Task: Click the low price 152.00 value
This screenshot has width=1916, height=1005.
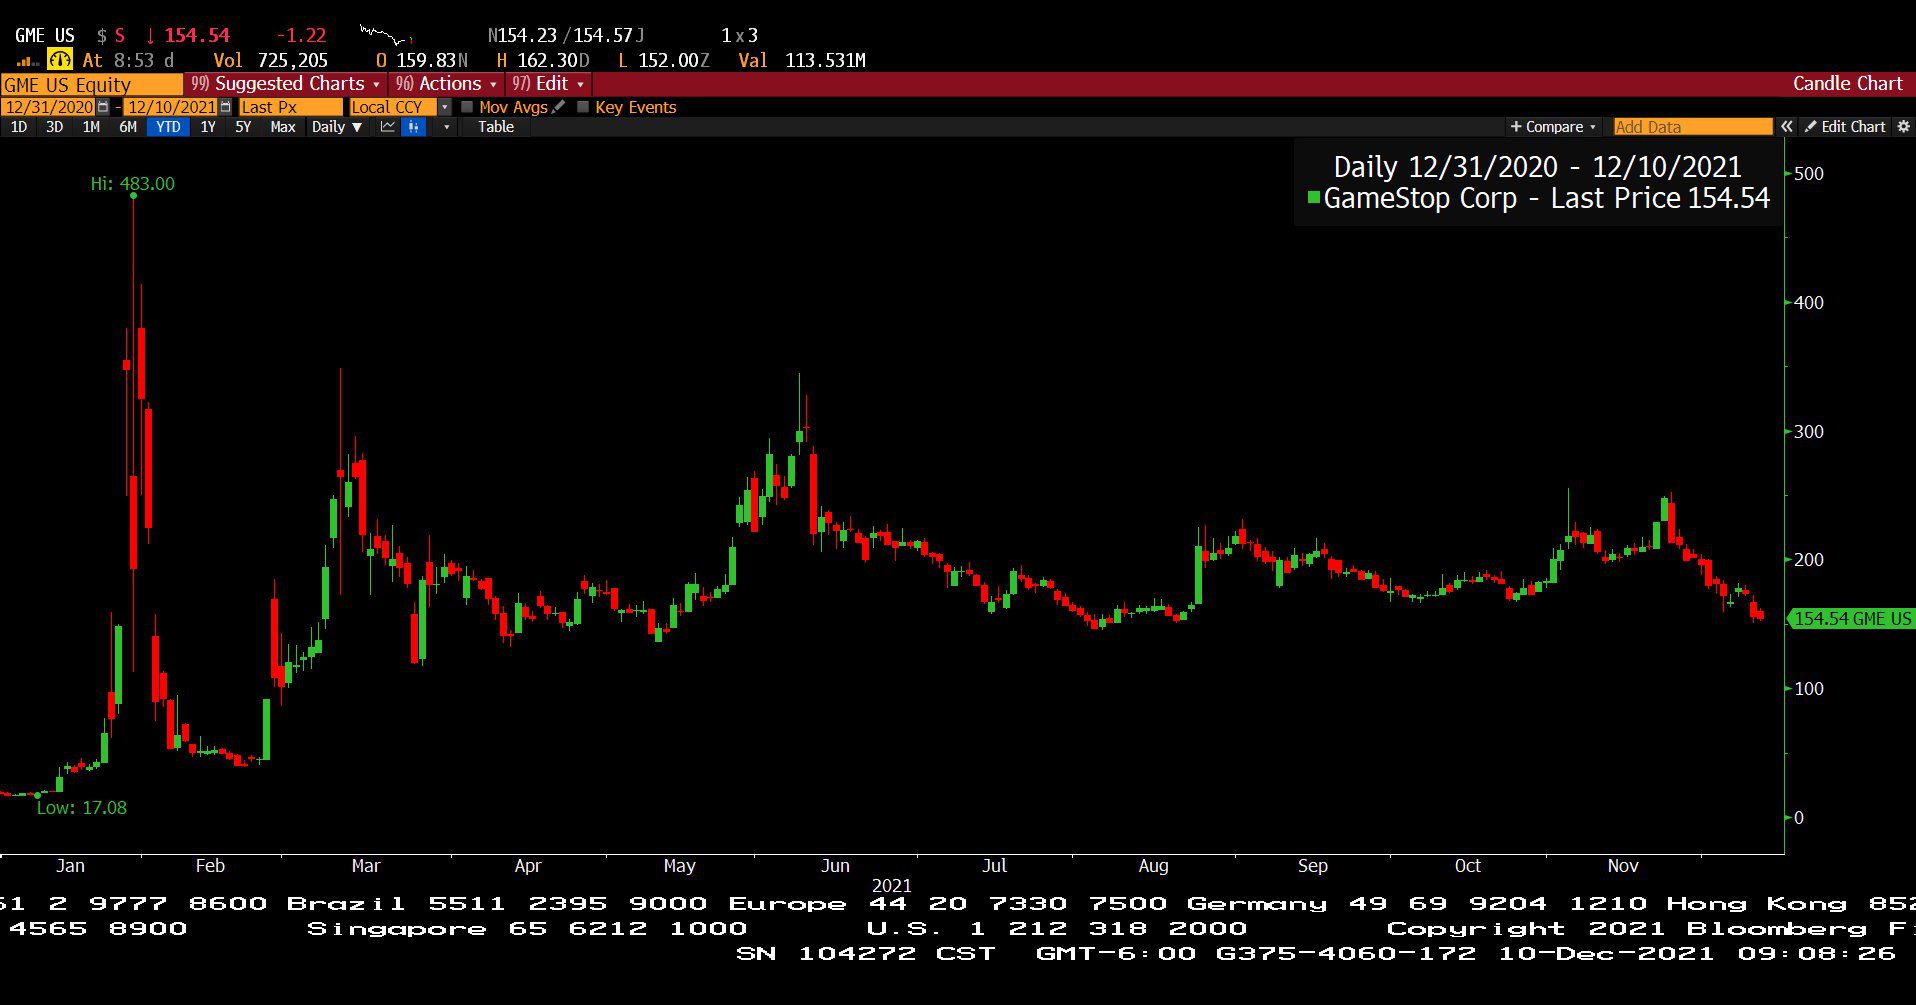Action: (x=668, y=61)
